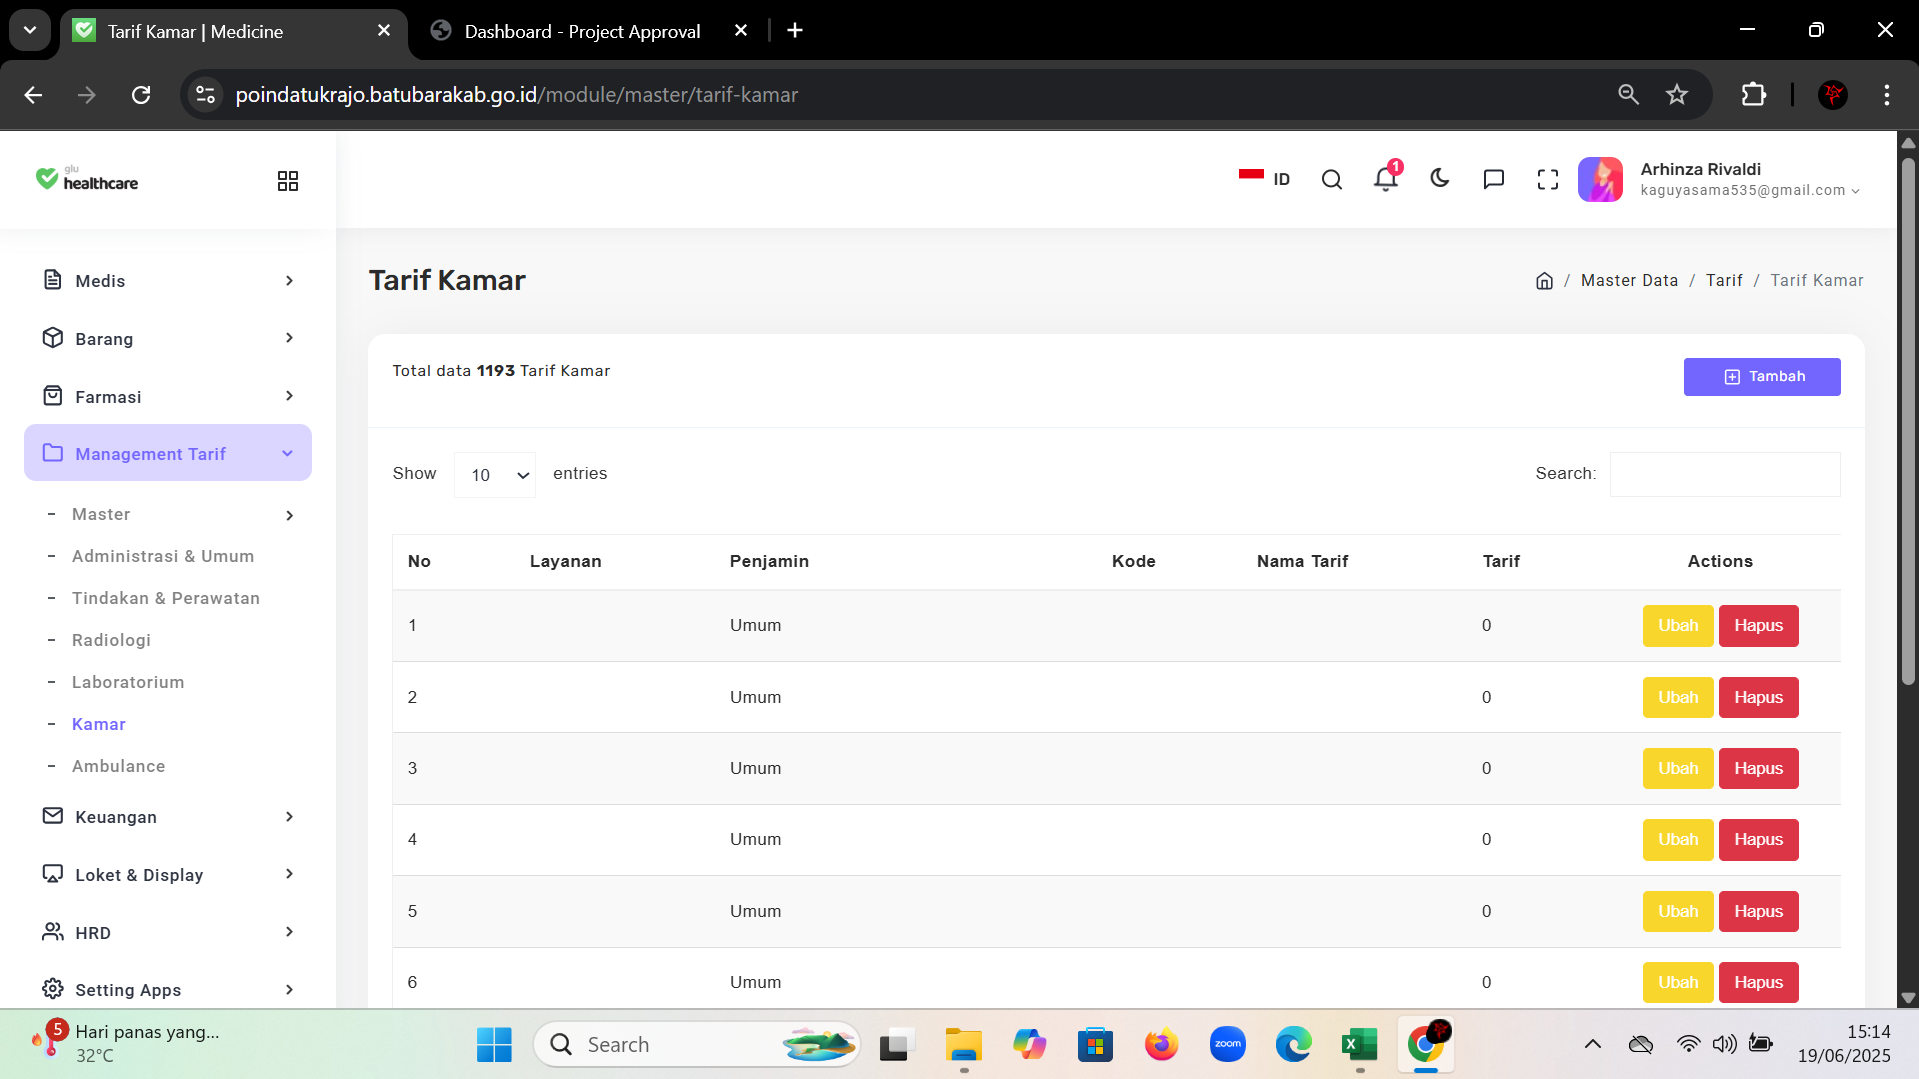This screenshot has width=1919, height=1079.
Task: Expand the HRD menu
Action: (x=168, y=933)
